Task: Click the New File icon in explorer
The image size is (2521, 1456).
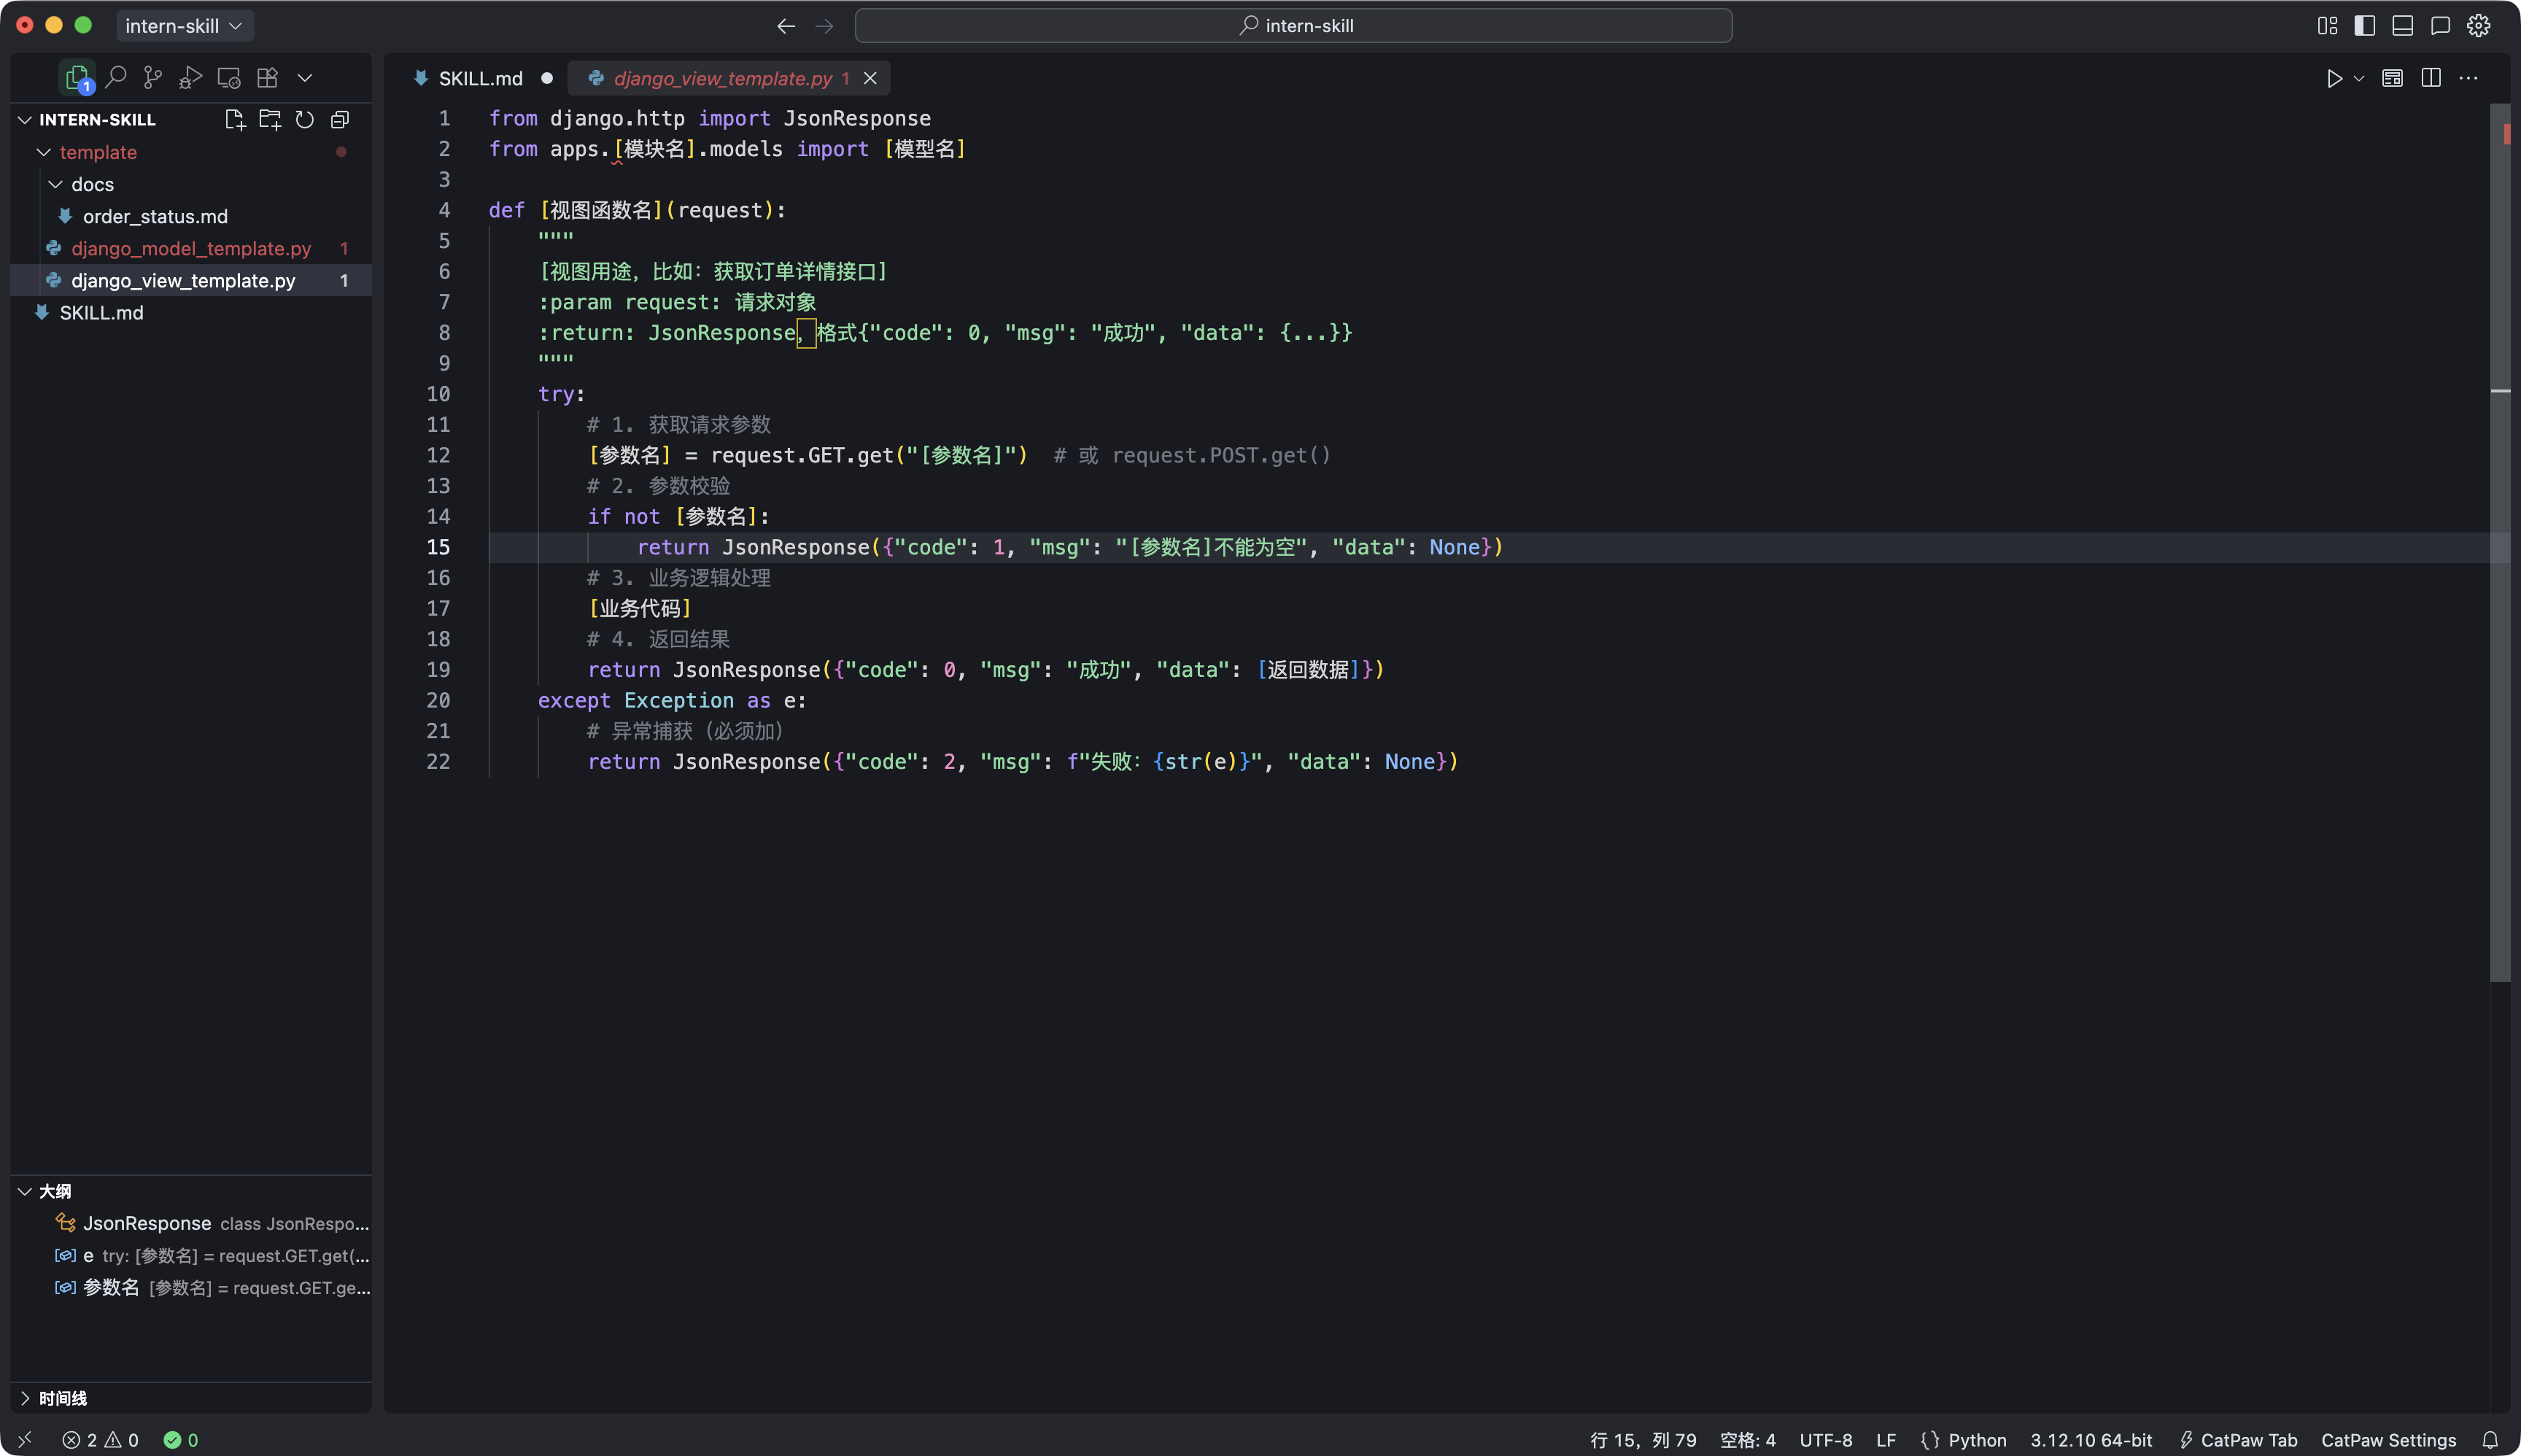Action: 234,120
